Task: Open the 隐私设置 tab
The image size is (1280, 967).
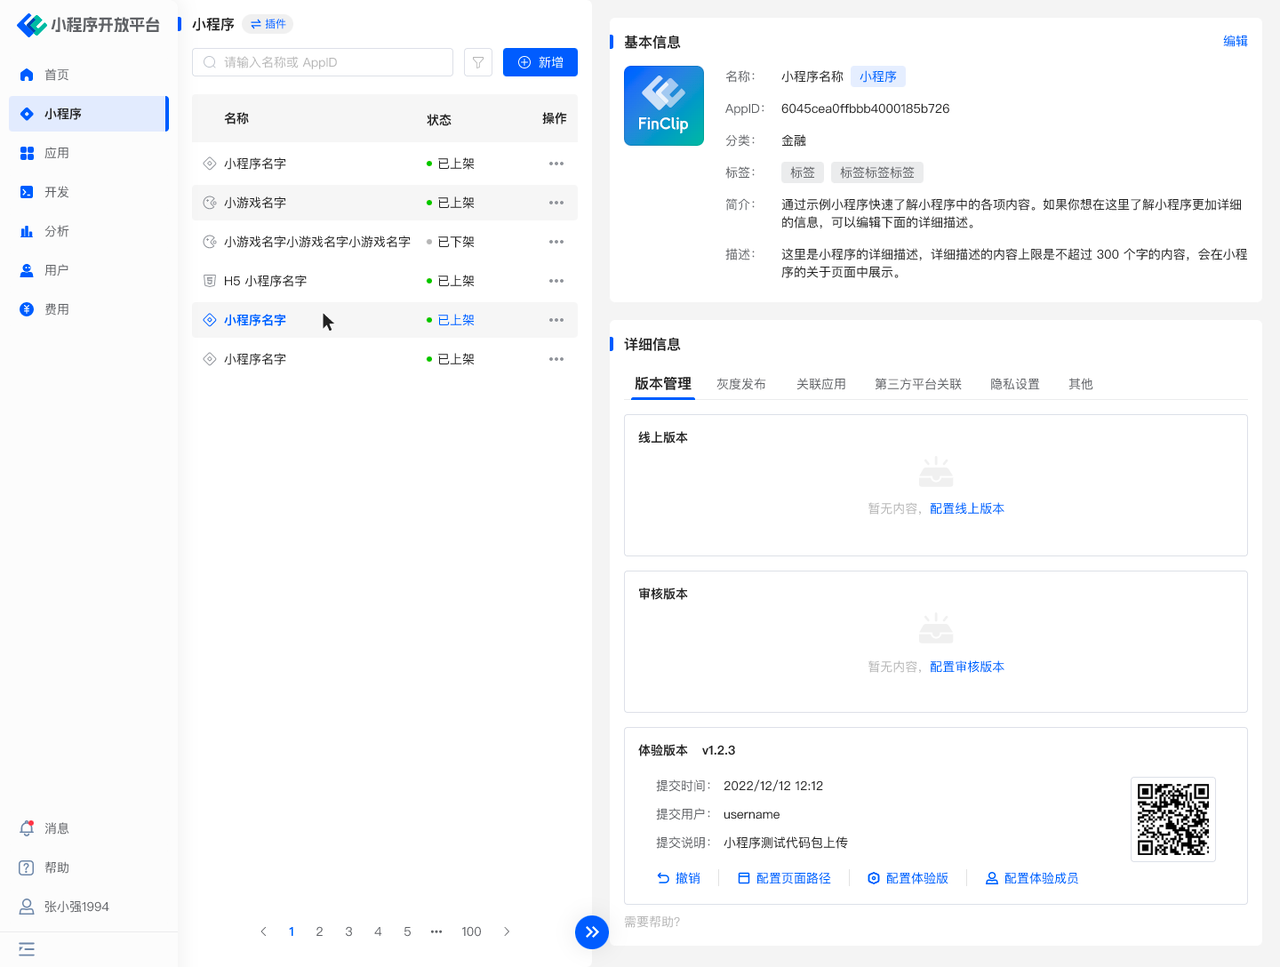Action: 1014,384
